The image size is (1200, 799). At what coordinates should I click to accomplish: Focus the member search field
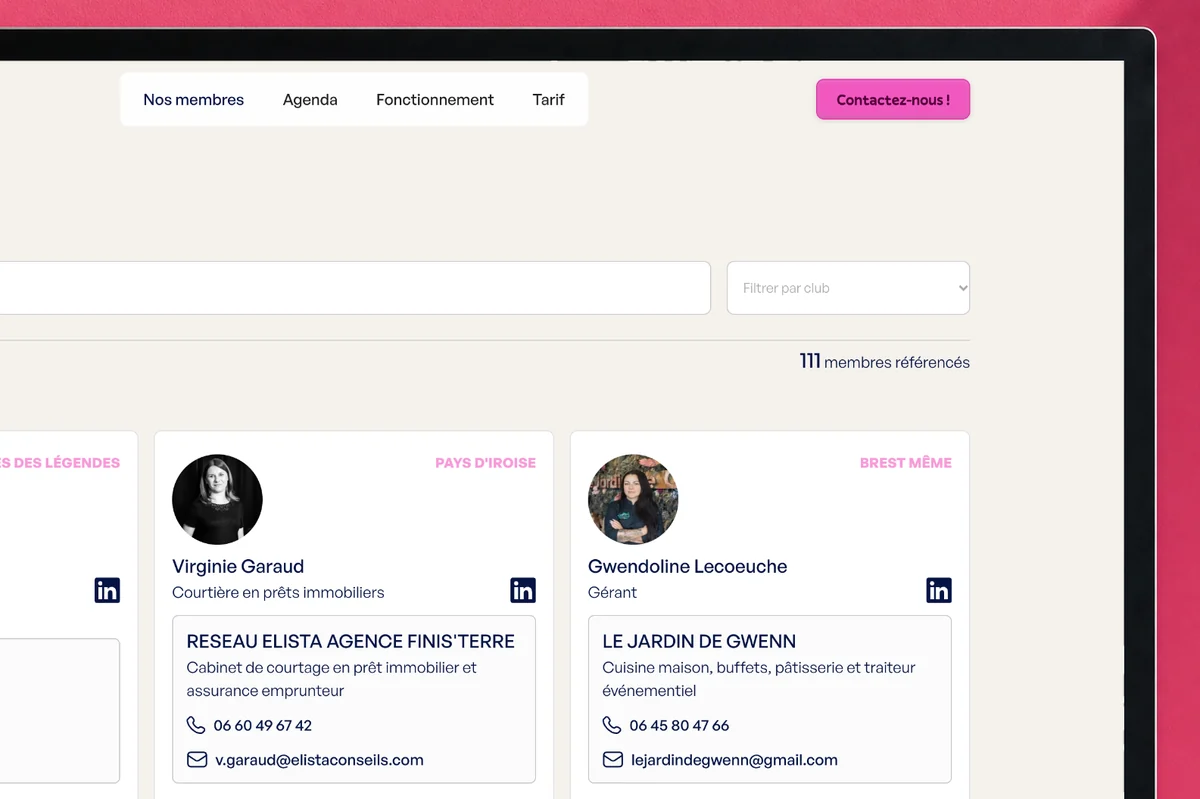click(355, 288)
